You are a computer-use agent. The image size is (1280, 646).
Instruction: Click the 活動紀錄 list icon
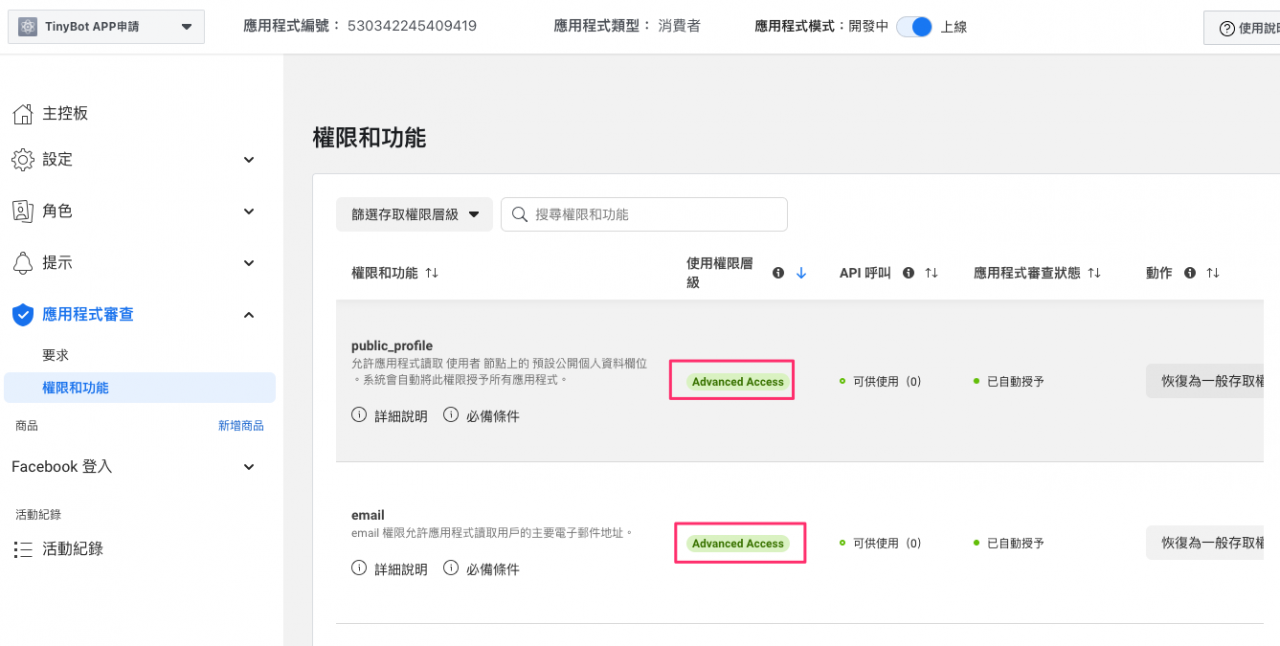[22, 549]
